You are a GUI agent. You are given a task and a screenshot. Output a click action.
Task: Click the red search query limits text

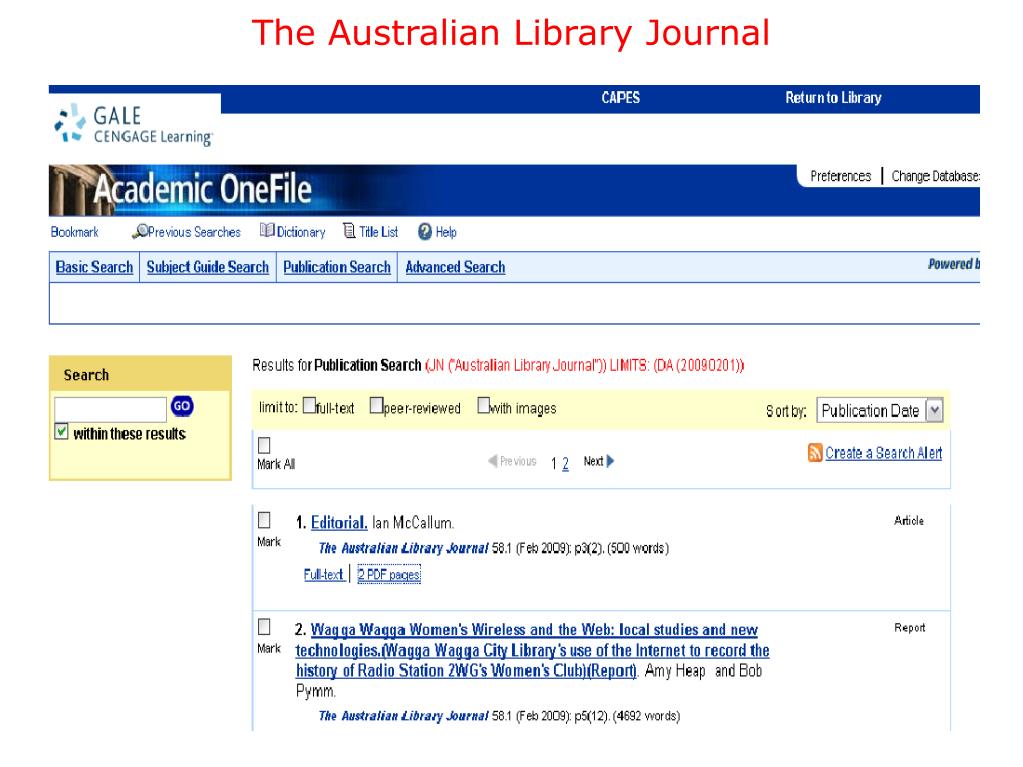pos(585,365)
